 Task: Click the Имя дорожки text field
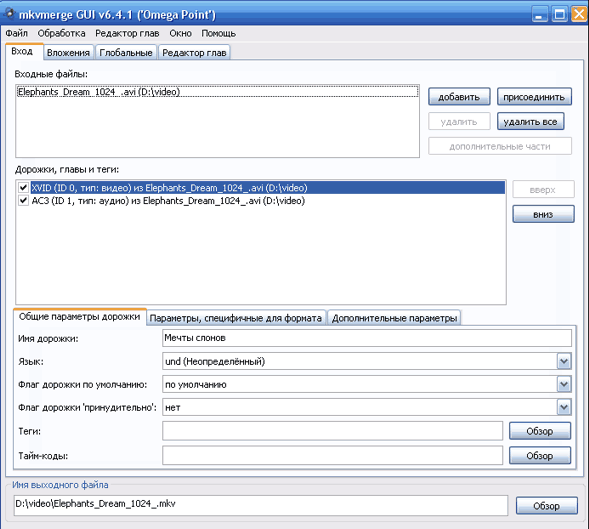coord(367,338)
